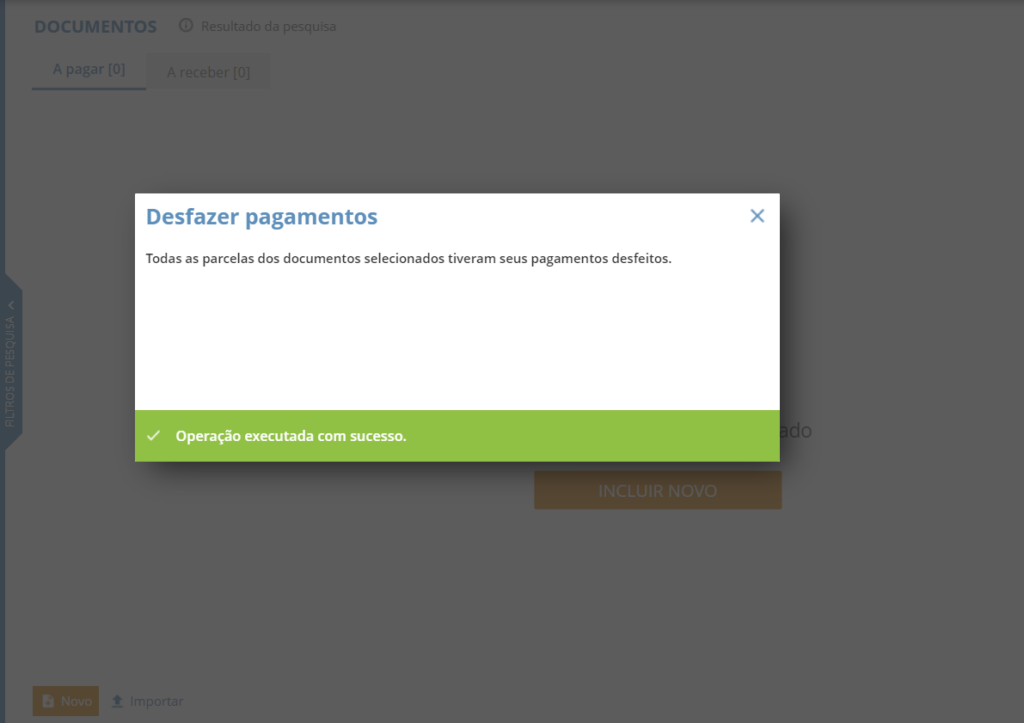Click the INCLUIR NOVO button
Image resolution: width=1024 pixels, height=723 pixels.
[x=658, y=490]
